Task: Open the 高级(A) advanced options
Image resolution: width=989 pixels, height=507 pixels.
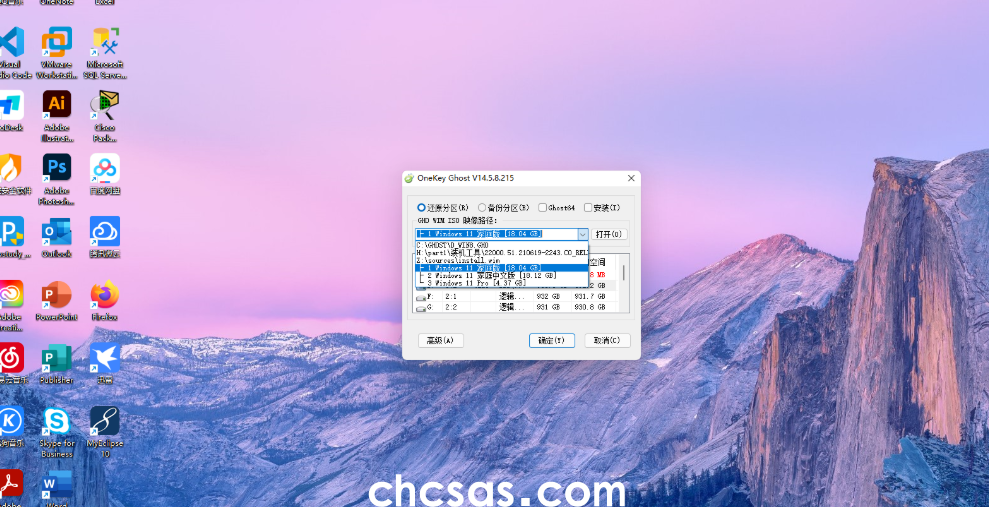Action: click(440, 341)
